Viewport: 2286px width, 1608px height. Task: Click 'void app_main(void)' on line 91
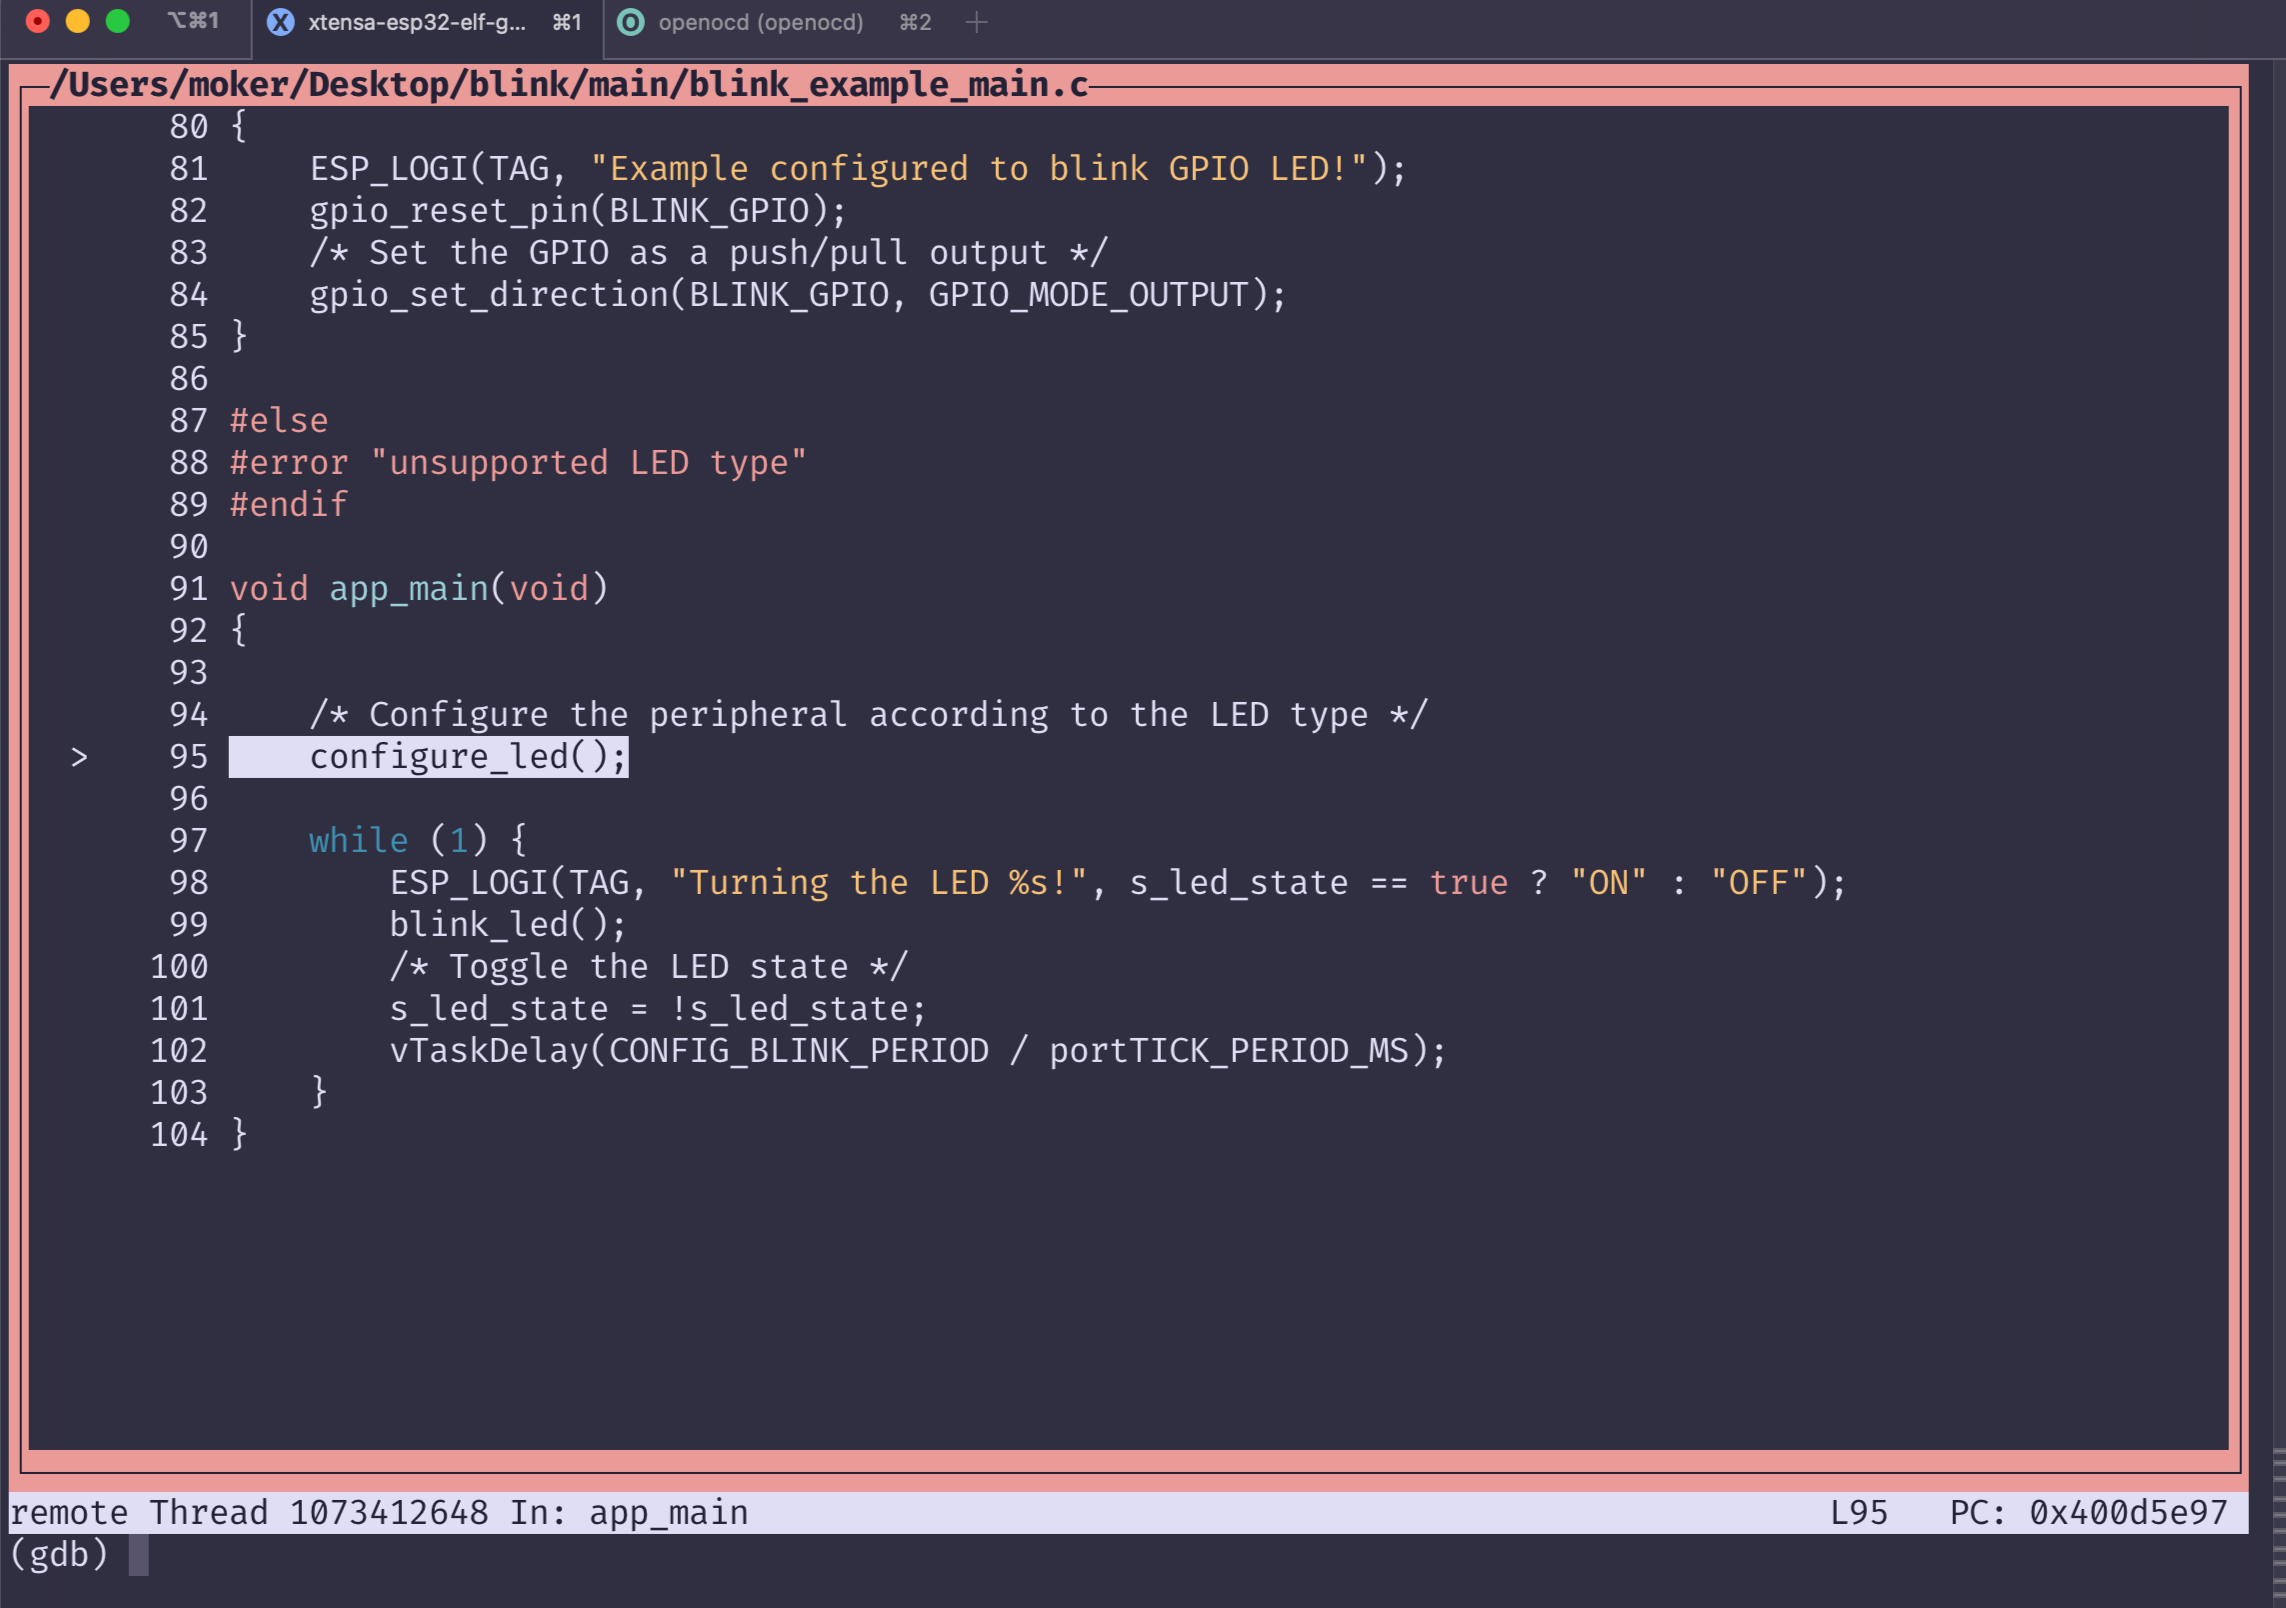coord(419,589)
